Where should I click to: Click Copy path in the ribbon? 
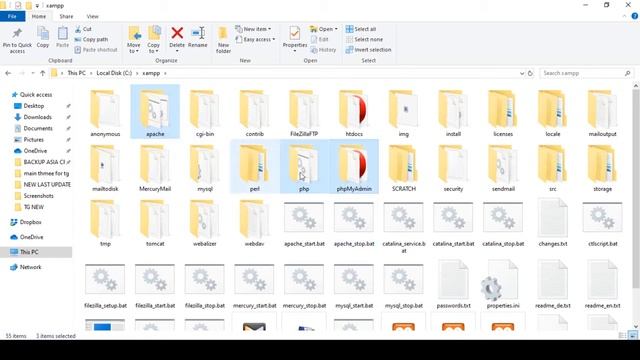[x=91, y=40]
